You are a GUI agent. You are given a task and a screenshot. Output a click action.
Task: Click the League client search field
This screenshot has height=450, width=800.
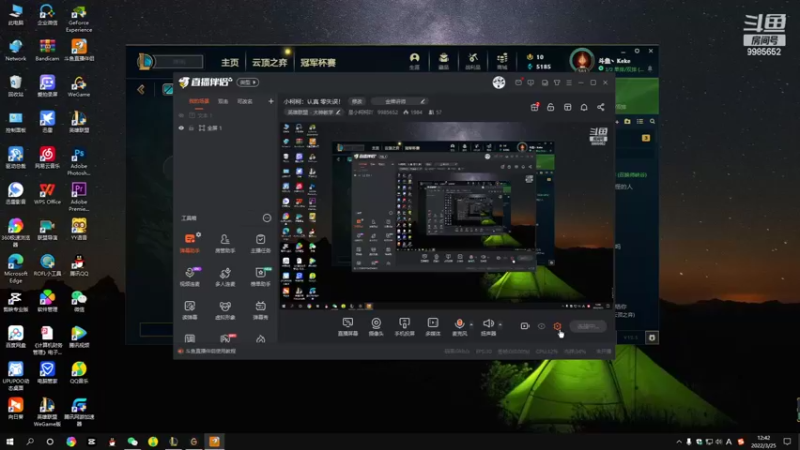coord(178,62)
